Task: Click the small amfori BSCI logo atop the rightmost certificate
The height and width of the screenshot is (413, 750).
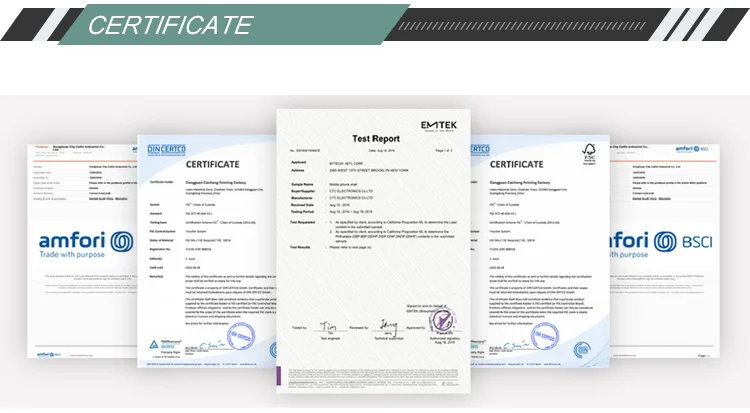Action: point(692,149)
